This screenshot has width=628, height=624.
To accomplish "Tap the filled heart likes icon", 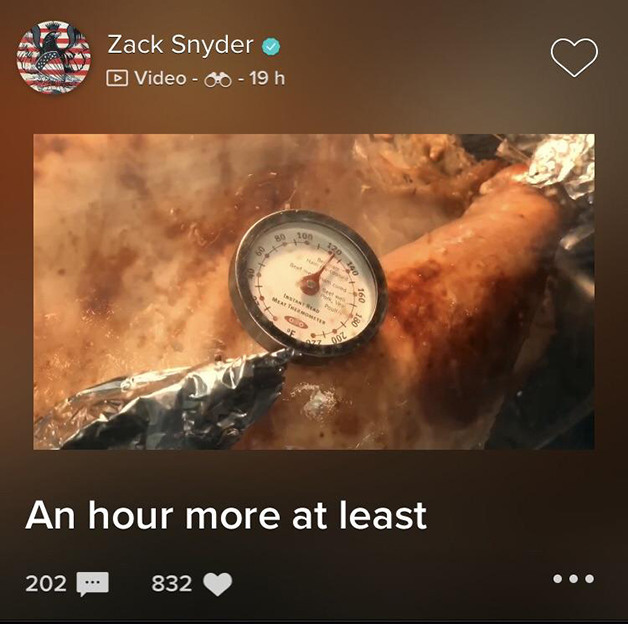I will (x=217, y=584).
